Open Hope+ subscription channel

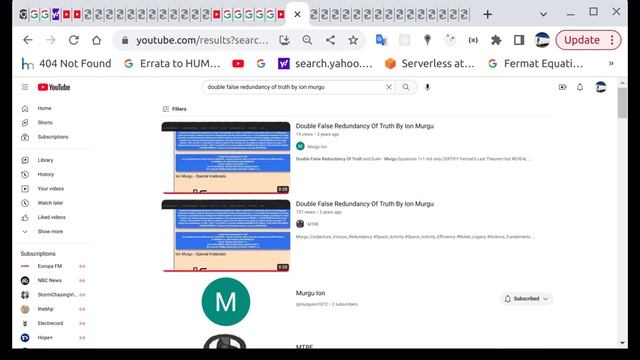coord(45,338)
